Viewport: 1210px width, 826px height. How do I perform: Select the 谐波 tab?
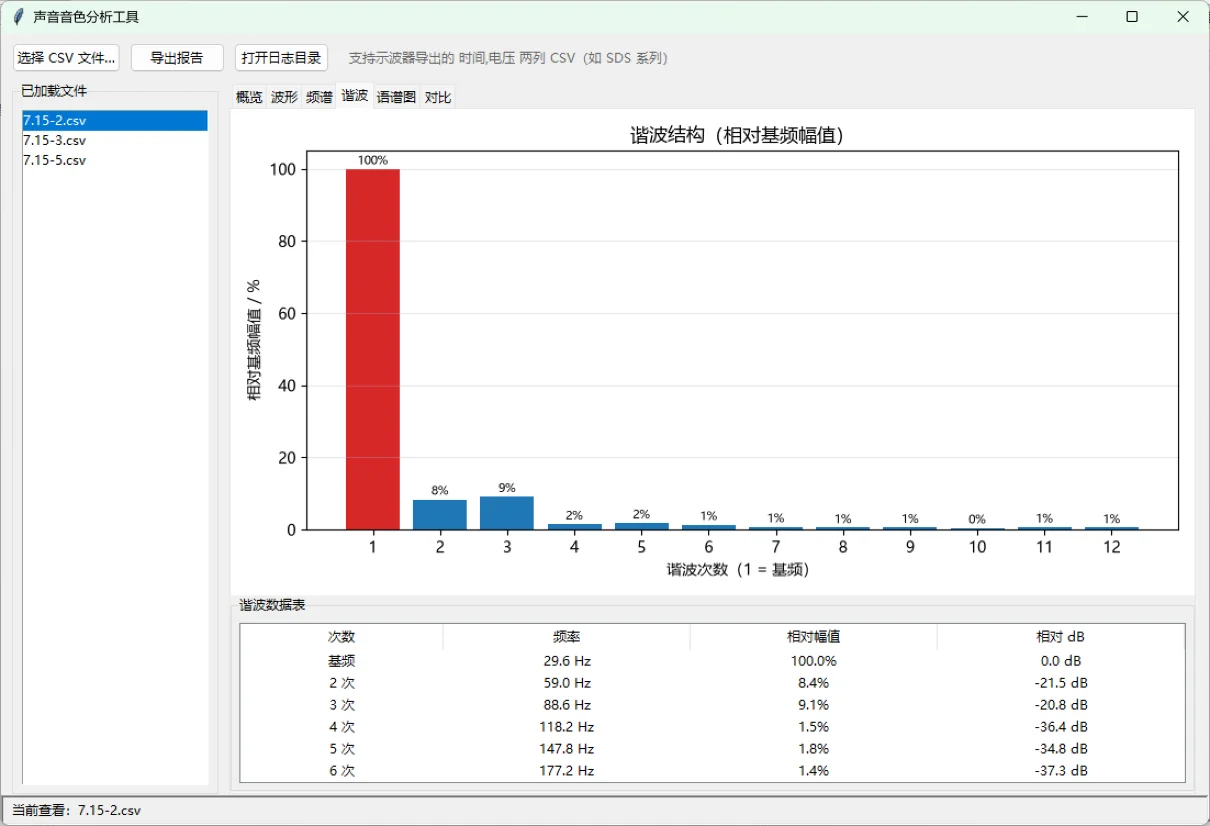tap(354, 96)
